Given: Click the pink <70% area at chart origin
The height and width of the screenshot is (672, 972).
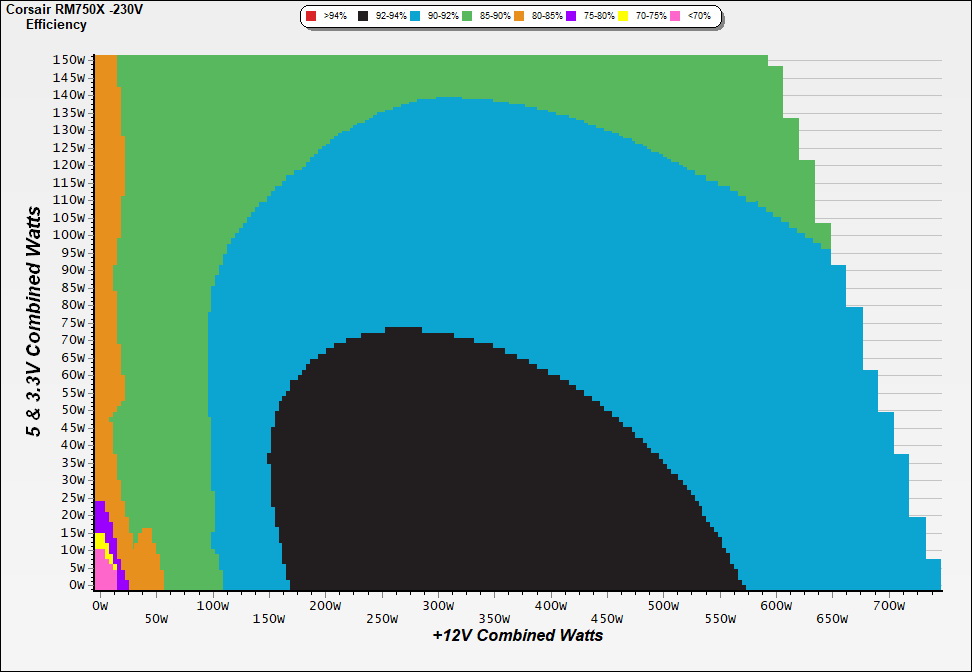Looking at the screenshot, I should coord(103,577).
